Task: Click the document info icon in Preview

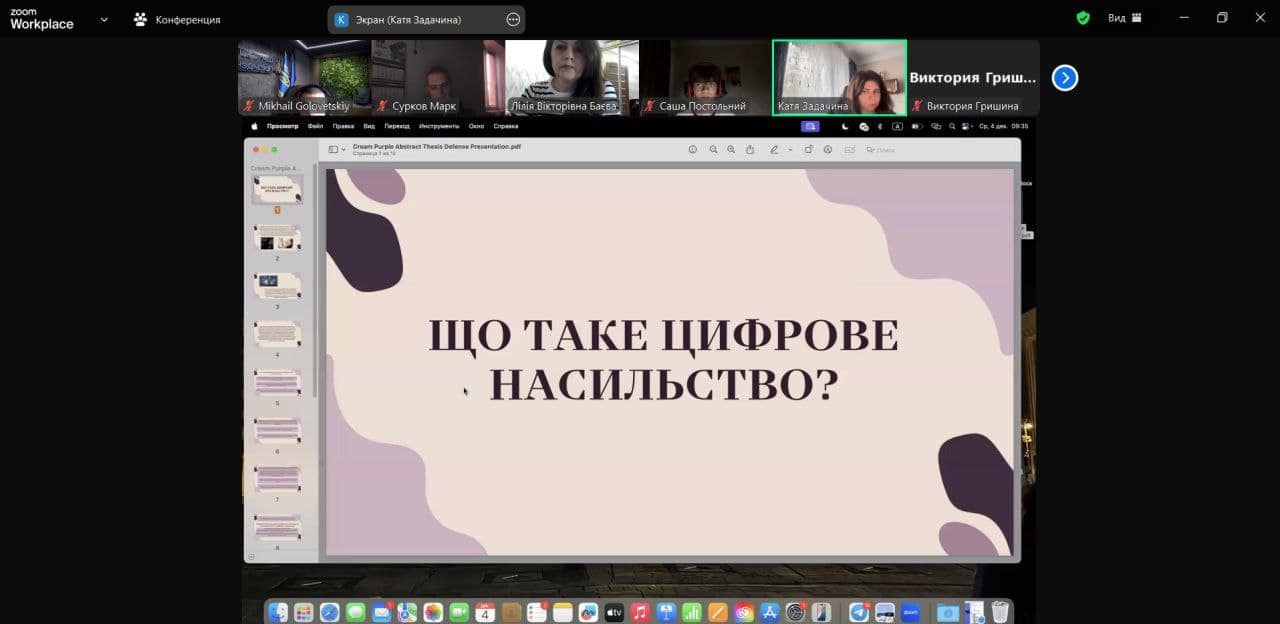Action: pyautogui.click(x=692, y=150)
